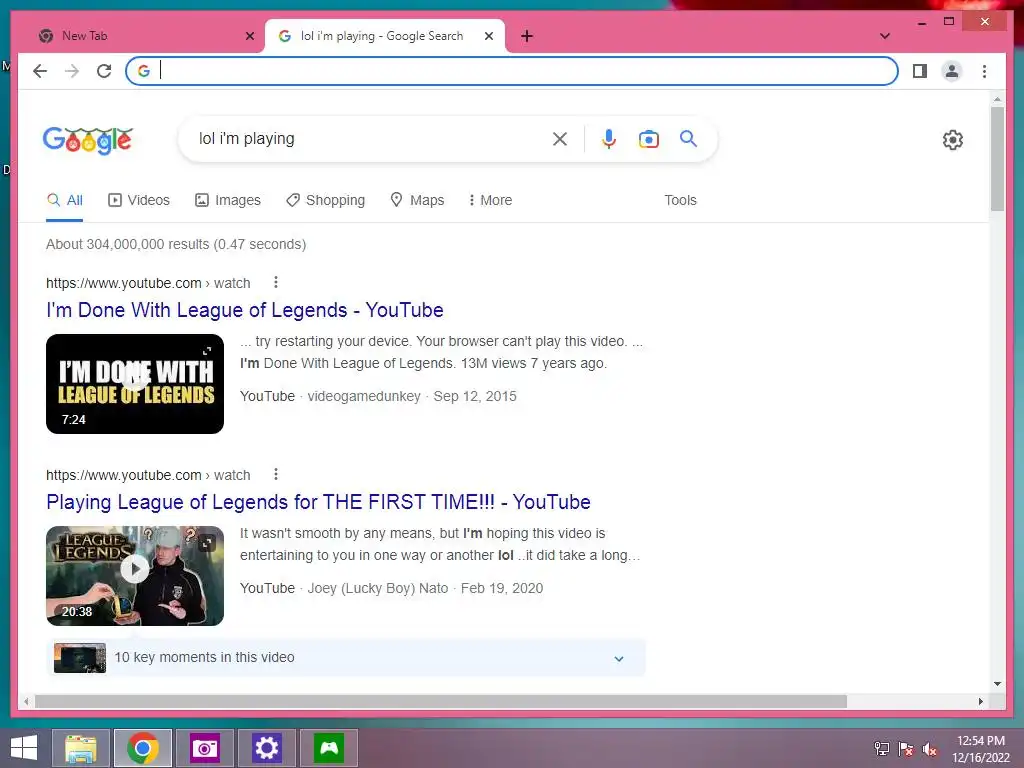Click the Joey (Lucky Boy) Nato text
The width and height of the screenshot is (1024, 768).
(377, 588)
